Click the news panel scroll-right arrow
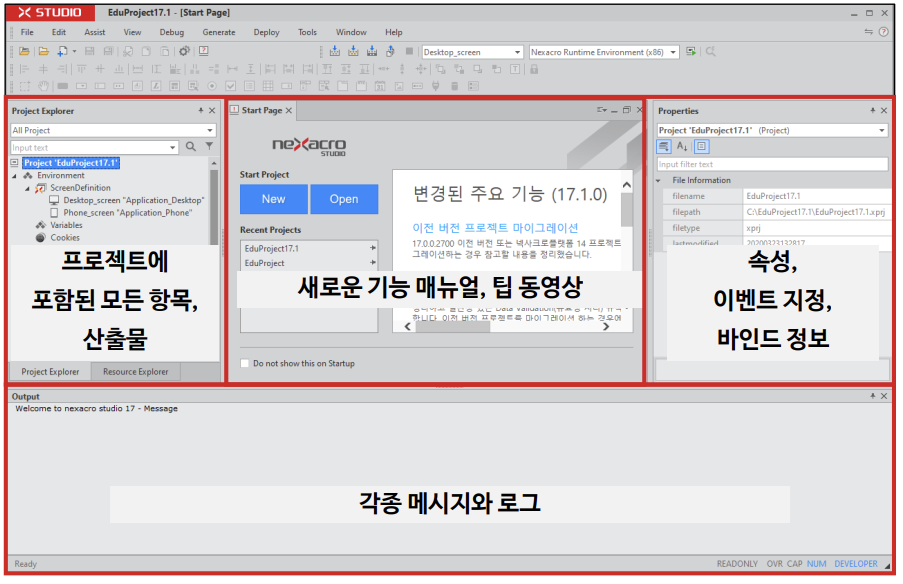This screenshot has width=903, height=584. tap(606, 327)
